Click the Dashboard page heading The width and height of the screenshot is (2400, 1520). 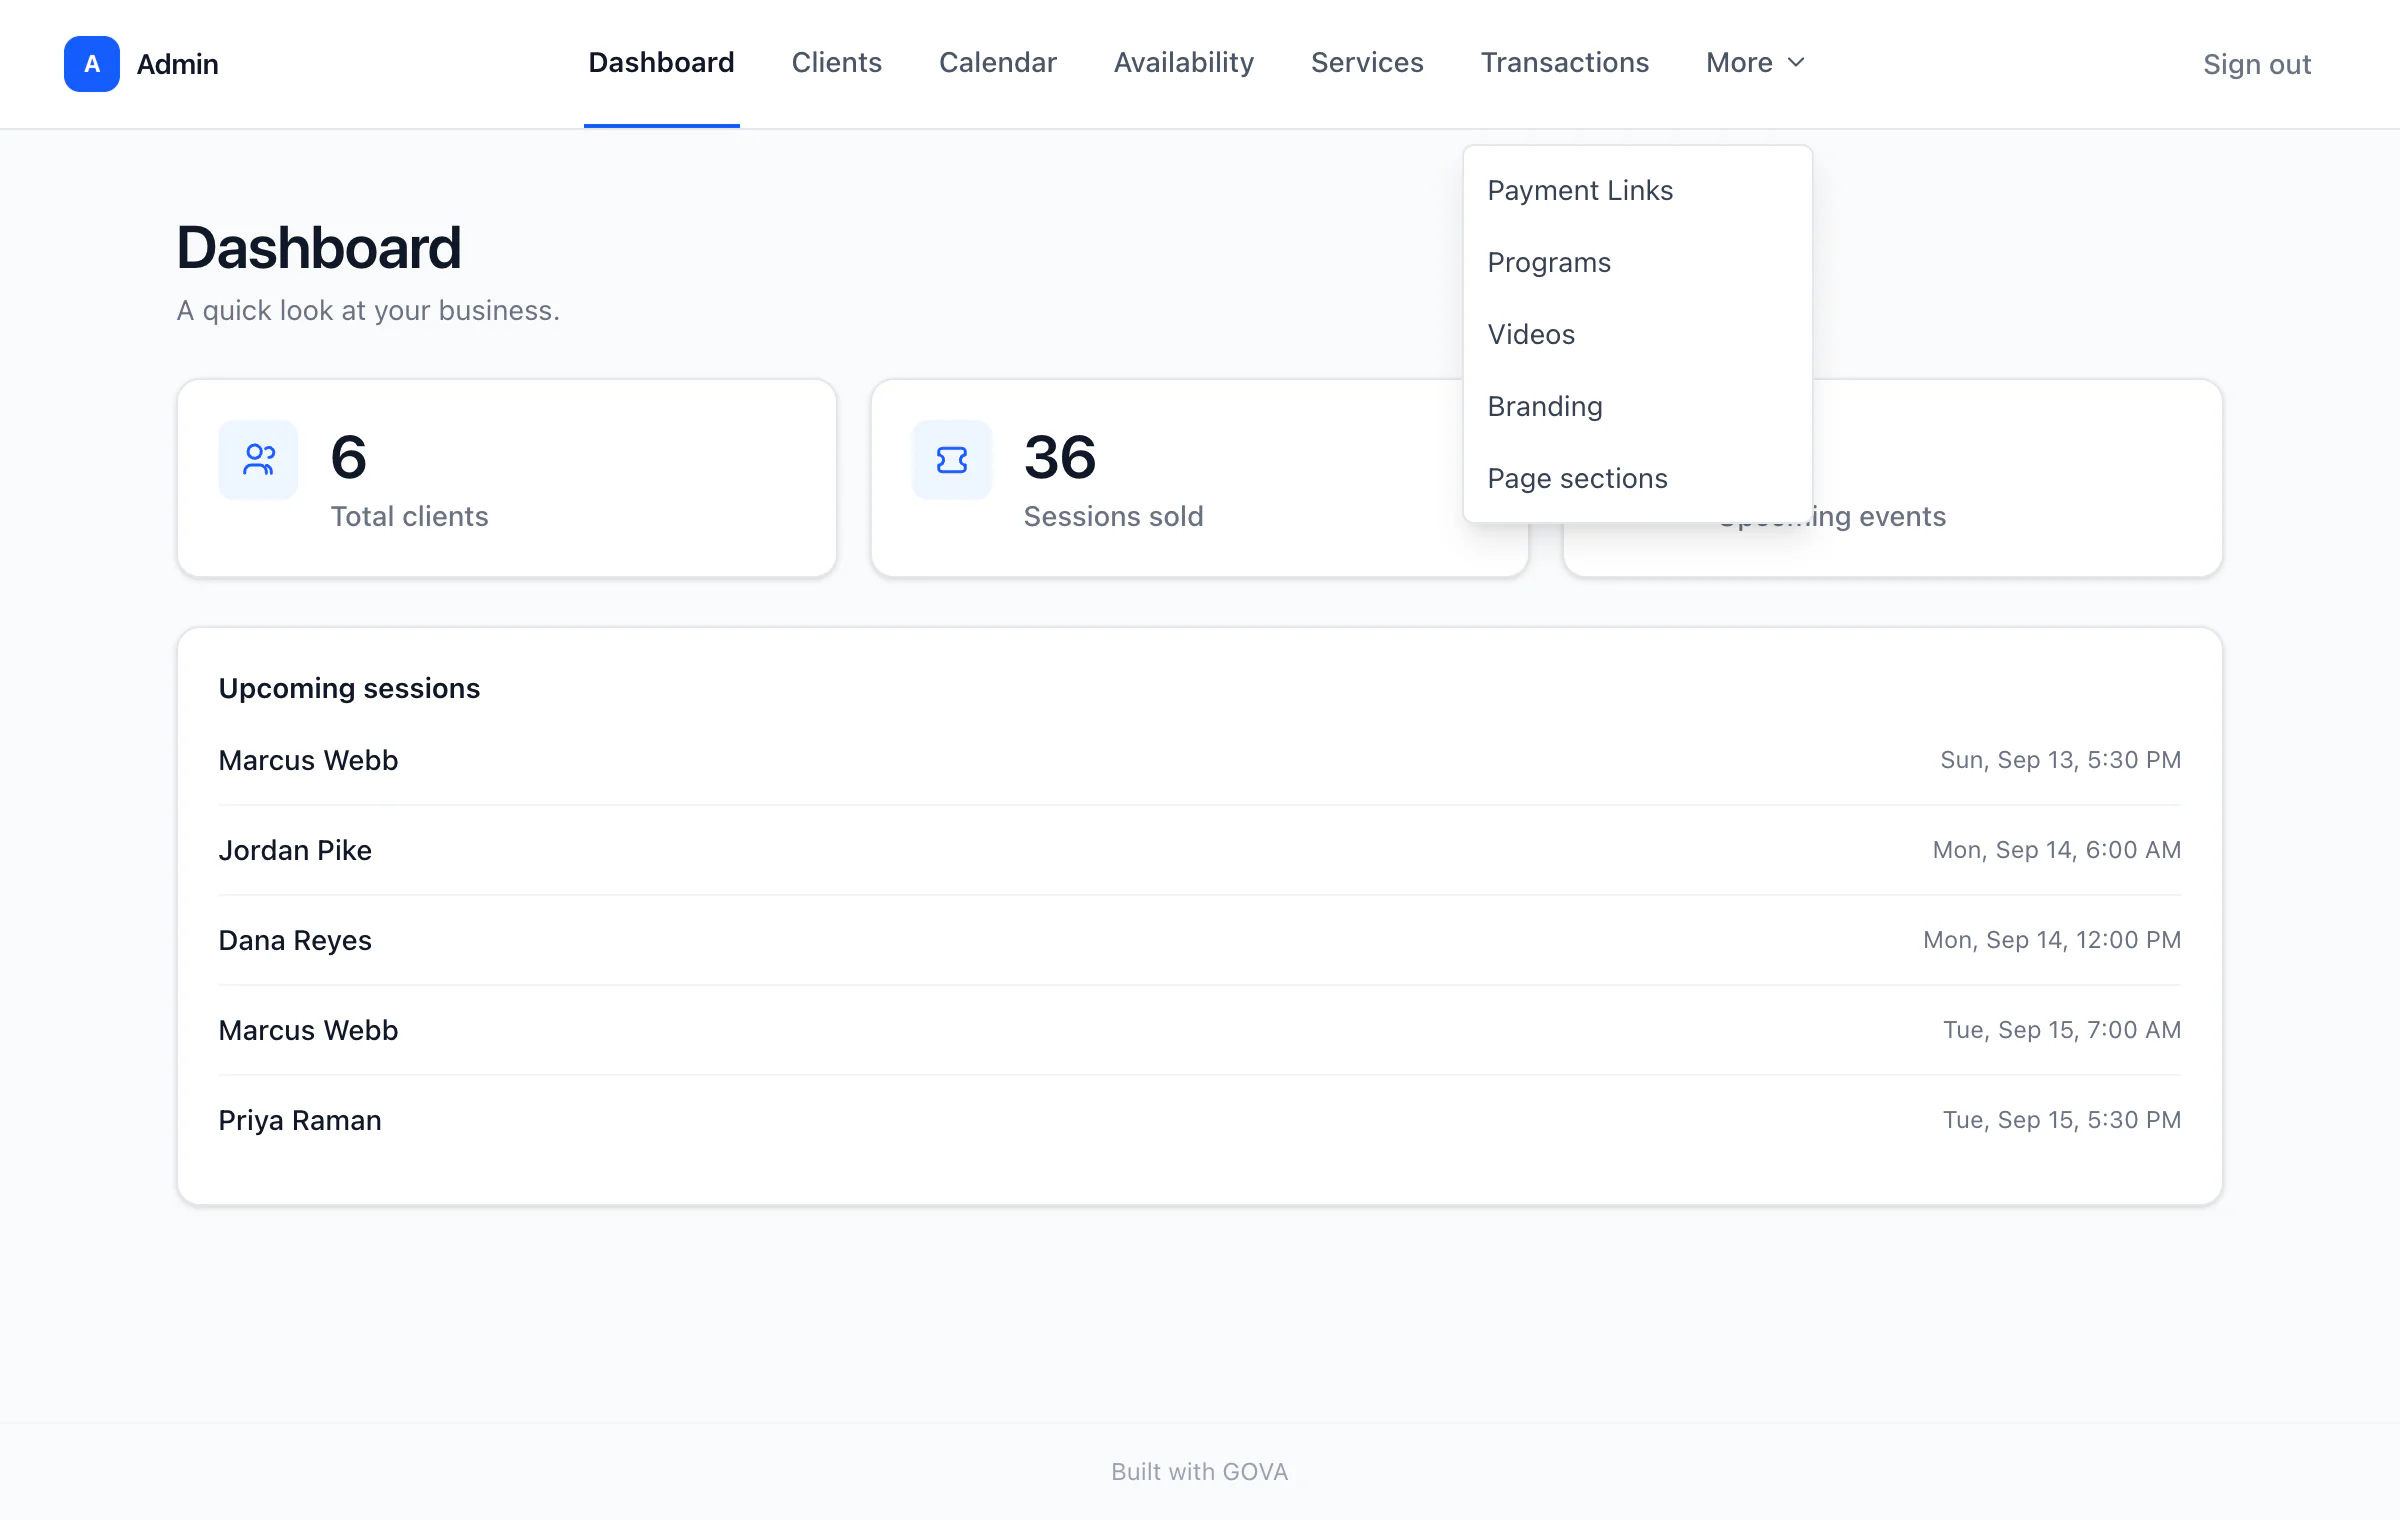pos(319,247)
